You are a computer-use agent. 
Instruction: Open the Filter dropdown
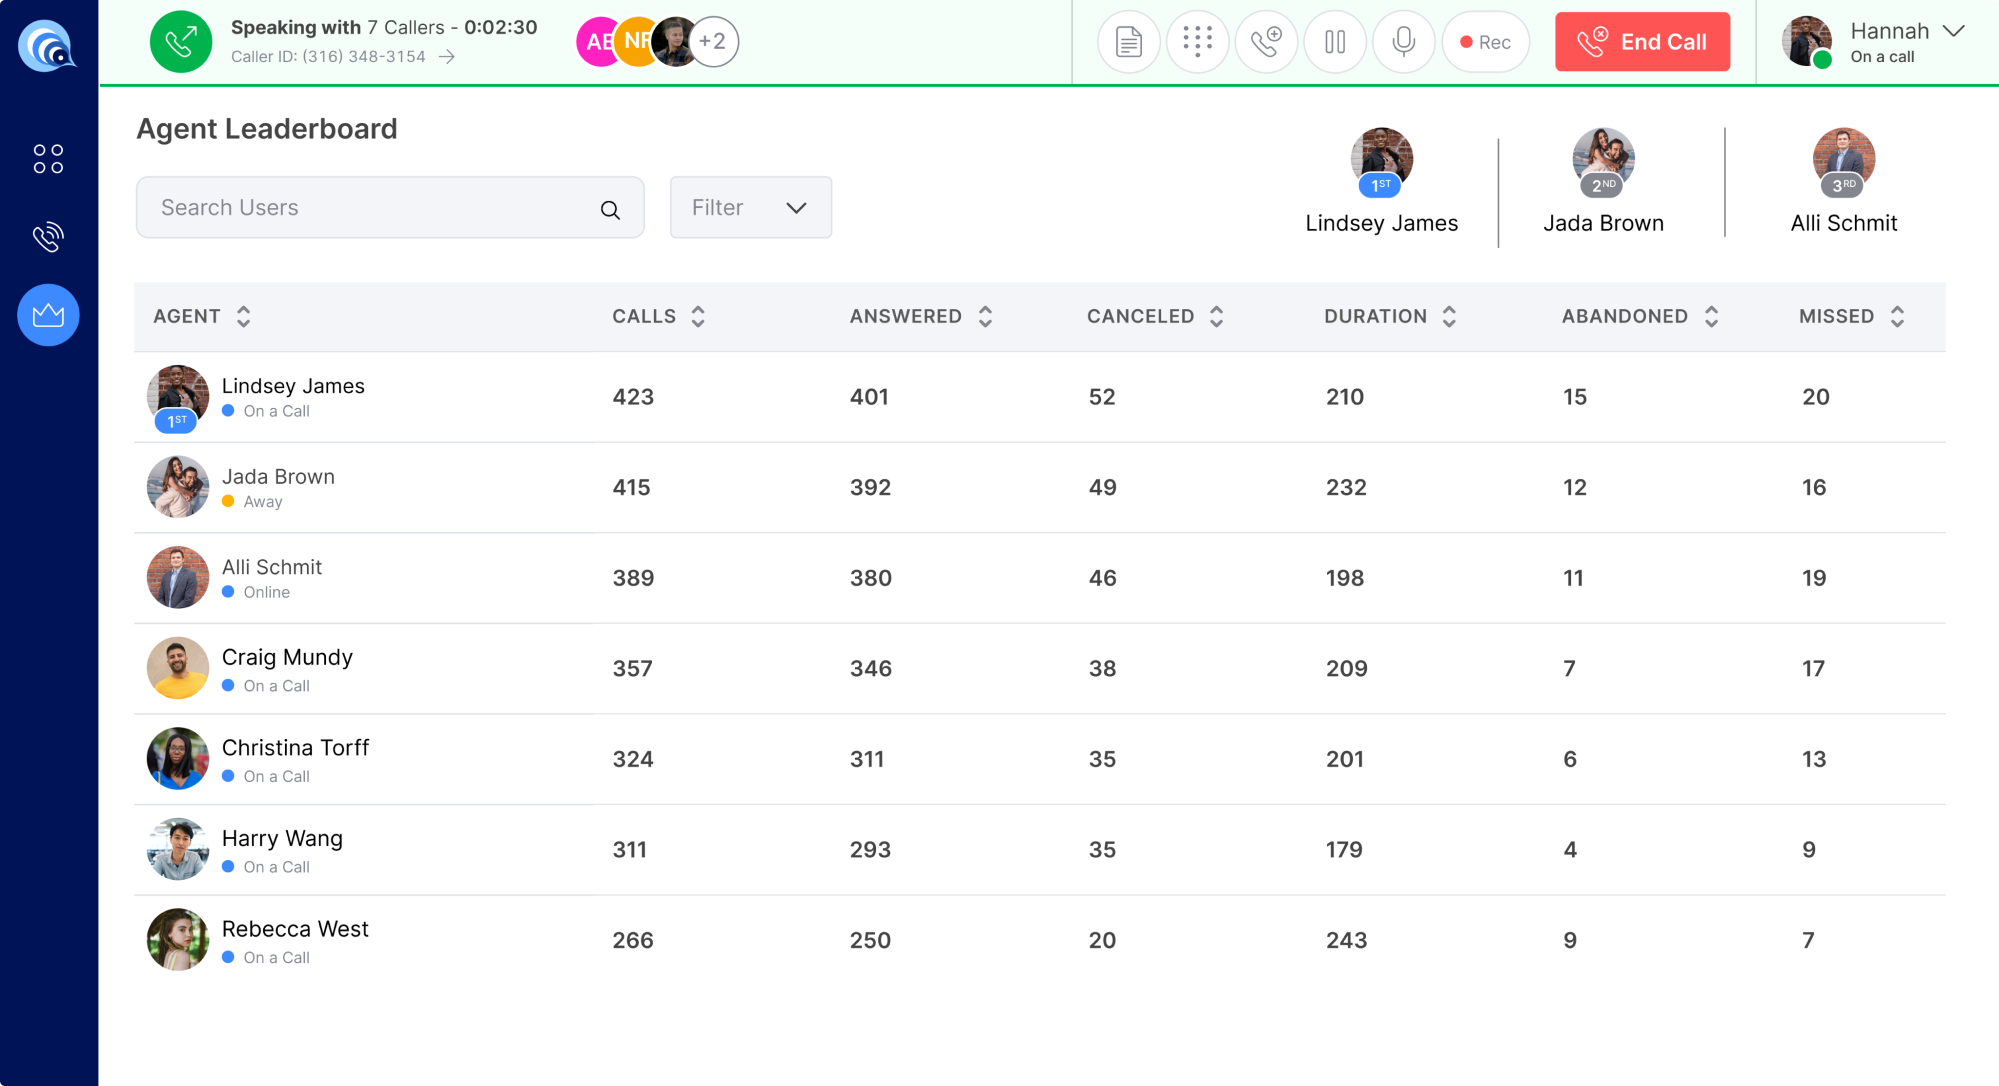[750, 207]
